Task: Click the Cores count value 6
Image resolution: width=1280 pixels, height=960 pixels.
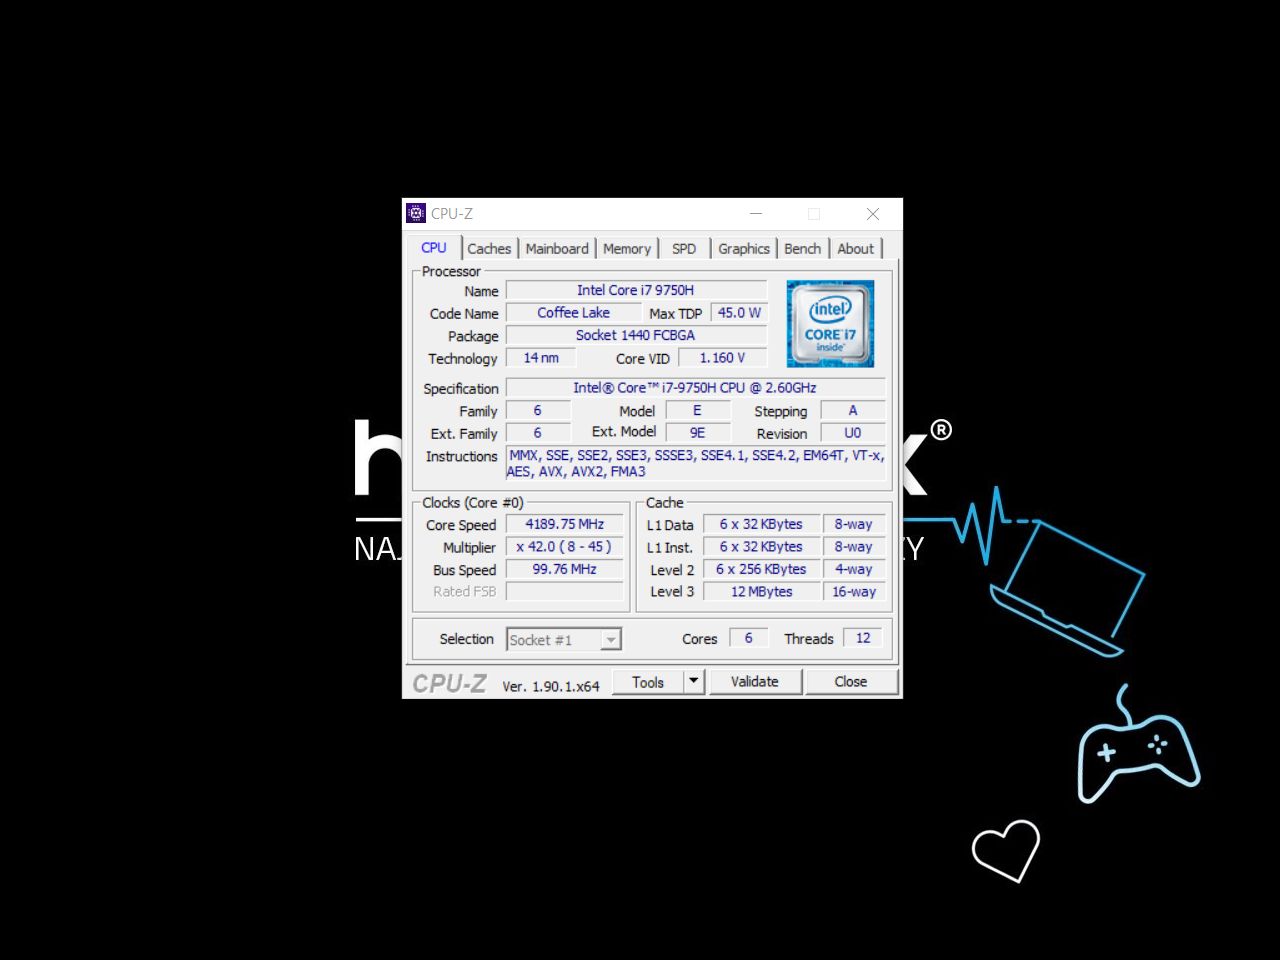Action: 748,638
